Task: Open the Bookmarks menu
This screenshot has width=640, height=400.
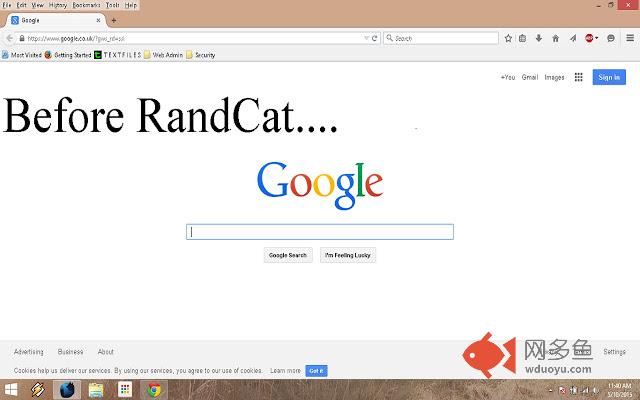Action: tap(86, 5)
